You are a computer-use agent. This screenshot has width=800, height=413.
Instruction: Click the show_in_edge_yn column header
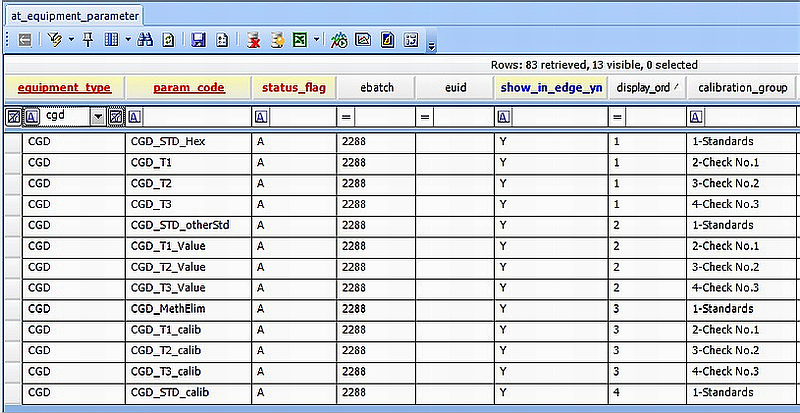click(x=551, y=88)
